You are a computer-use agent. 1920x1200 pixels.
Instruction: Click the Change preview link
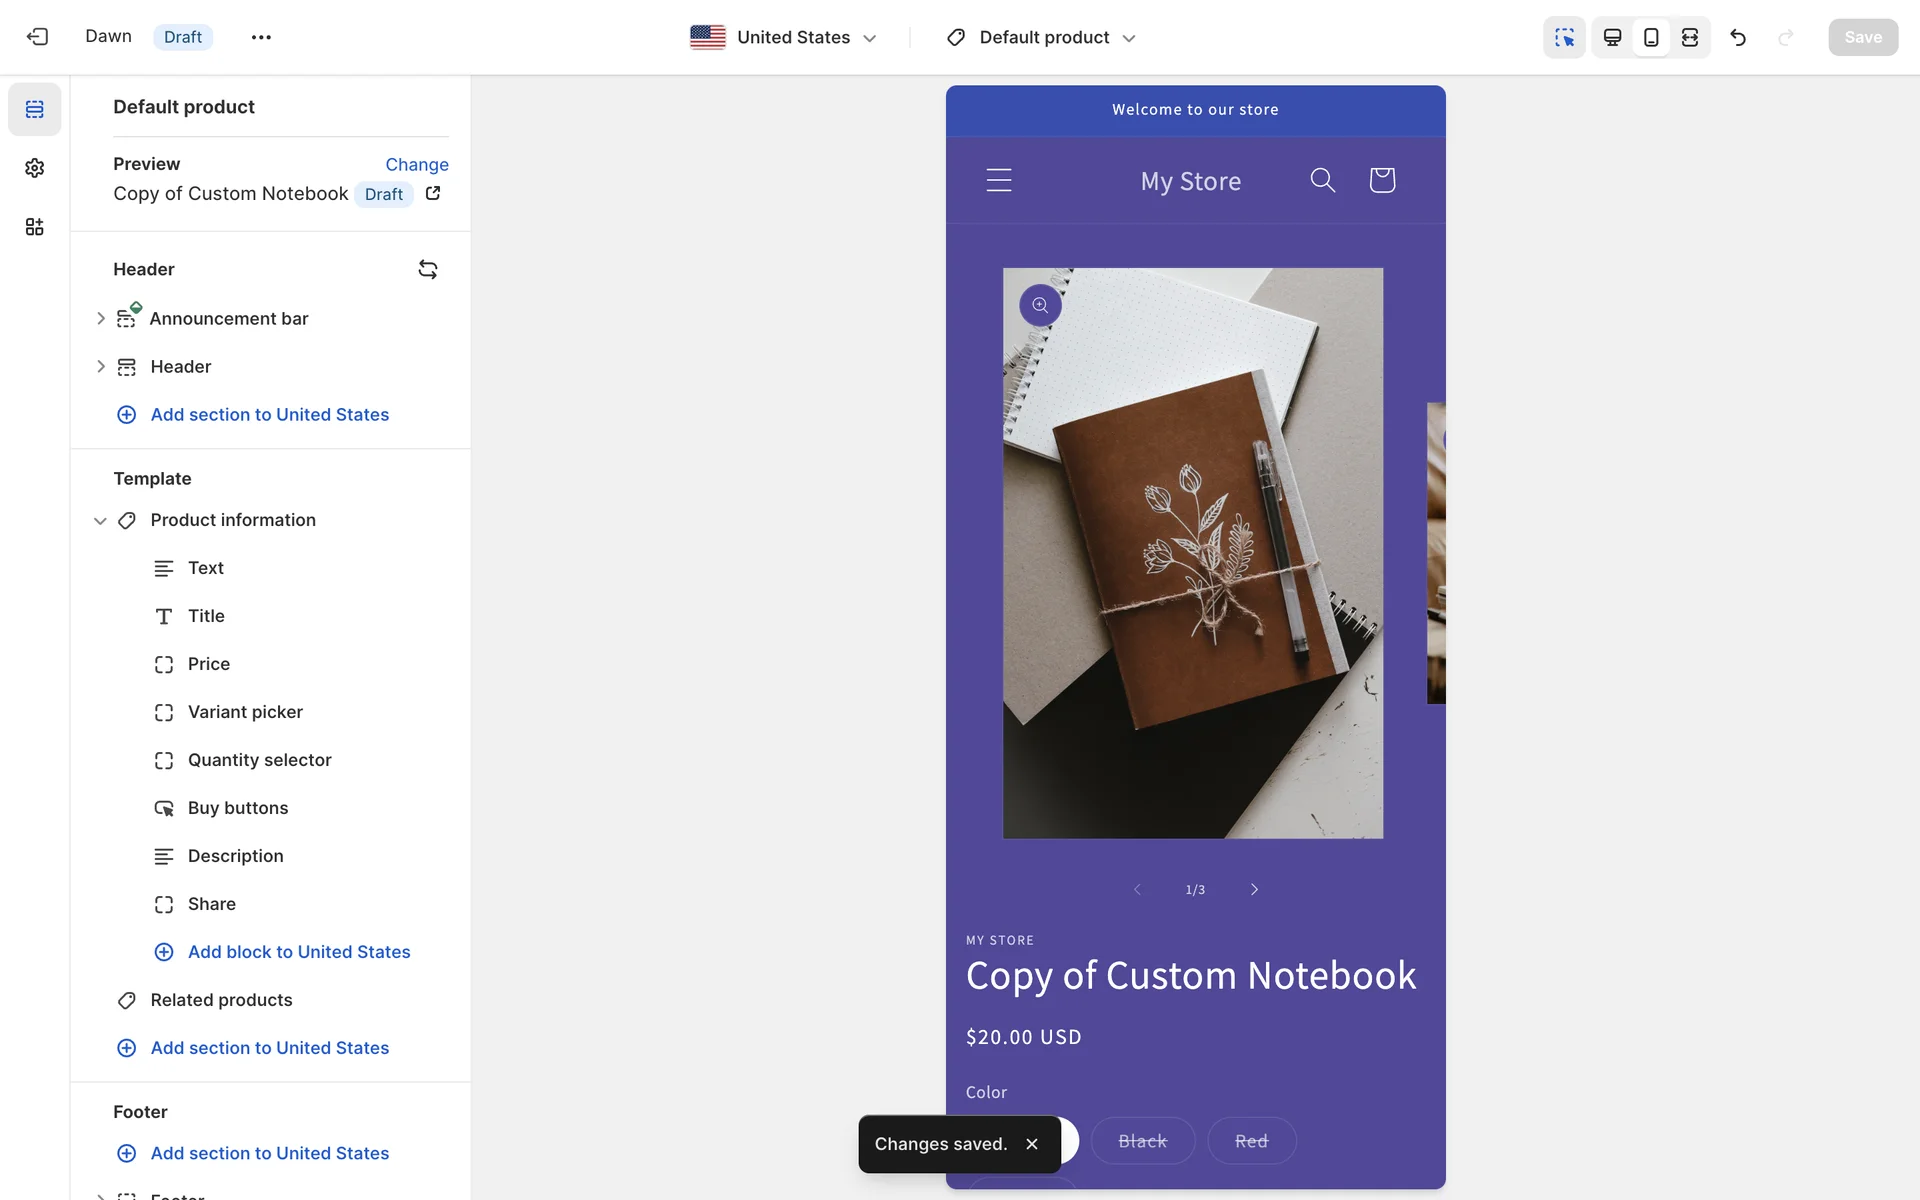(x=416, y=164)
